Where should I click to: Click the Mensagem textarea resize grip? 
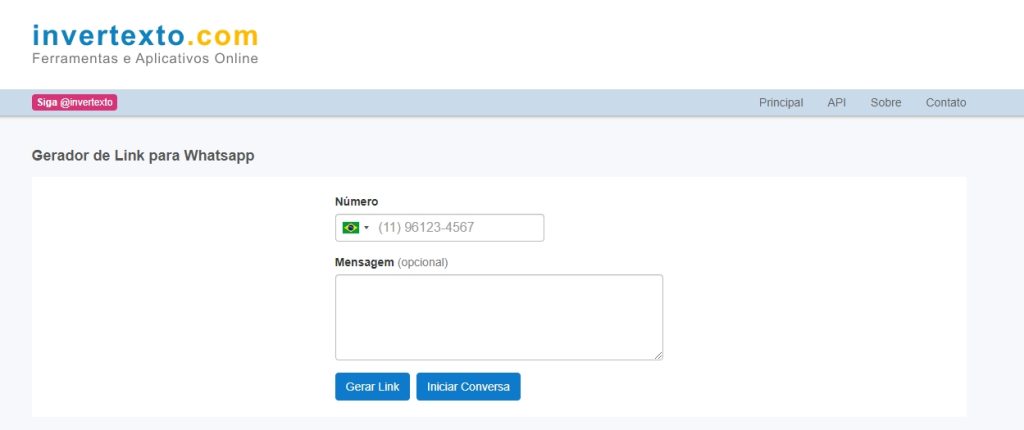click(658, 356)
